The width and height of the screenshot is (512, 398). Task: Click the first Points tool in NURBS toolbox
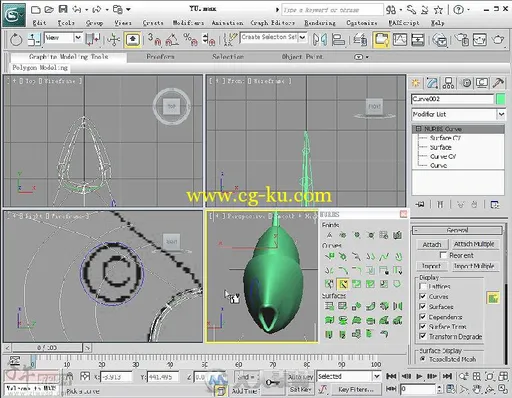(329, 235)
